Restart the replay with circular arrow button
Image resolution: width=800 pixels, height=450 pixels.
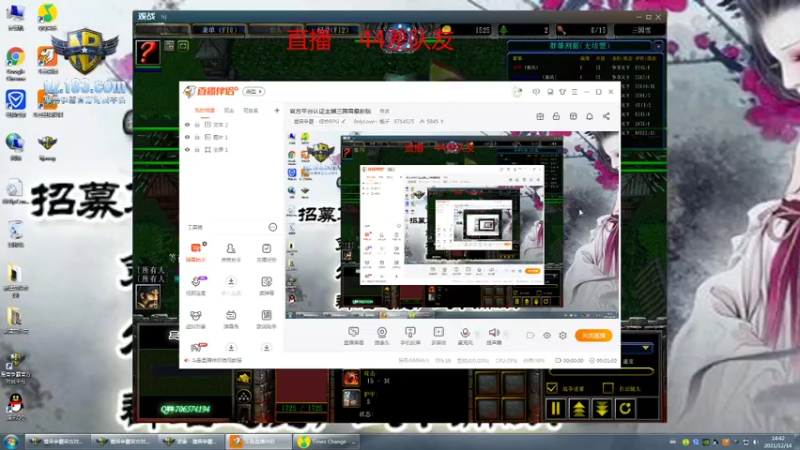pos(626,408)
